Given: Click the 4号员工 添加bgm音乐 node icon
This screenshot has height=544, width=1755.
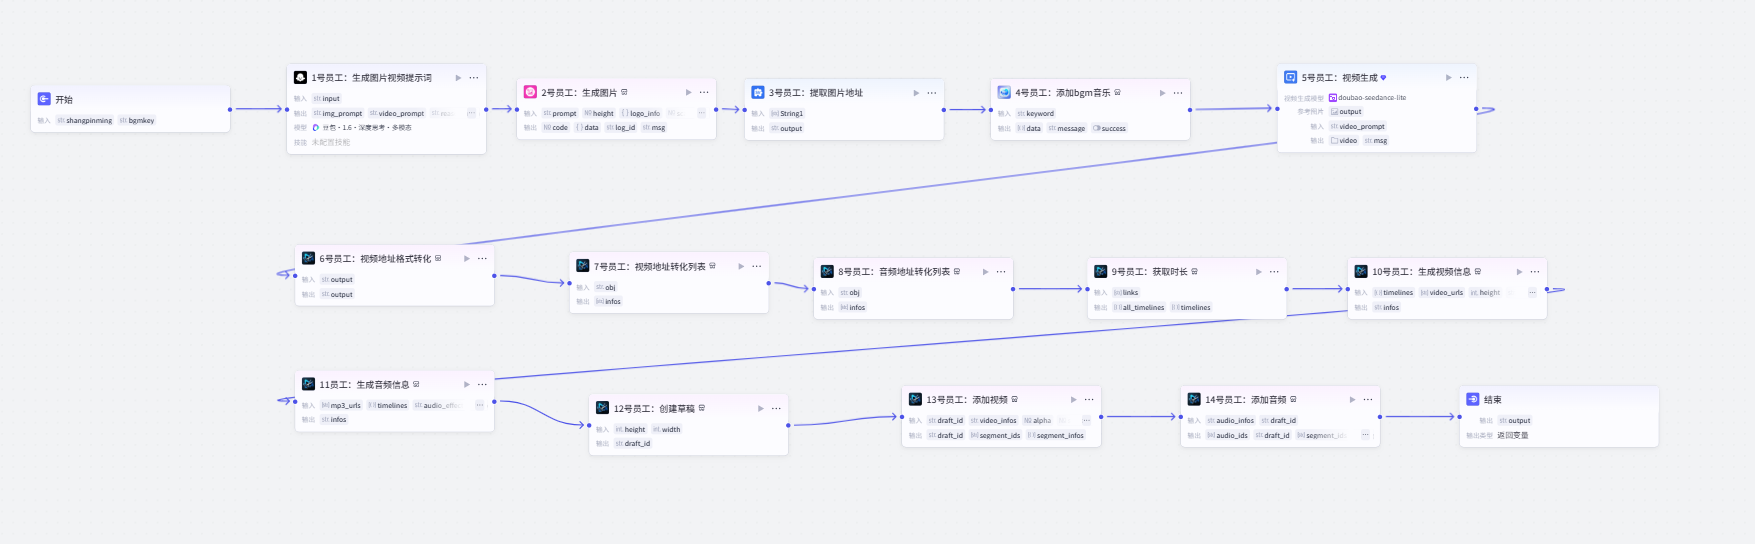Looking at the screenshot, I should [1004, 92].
